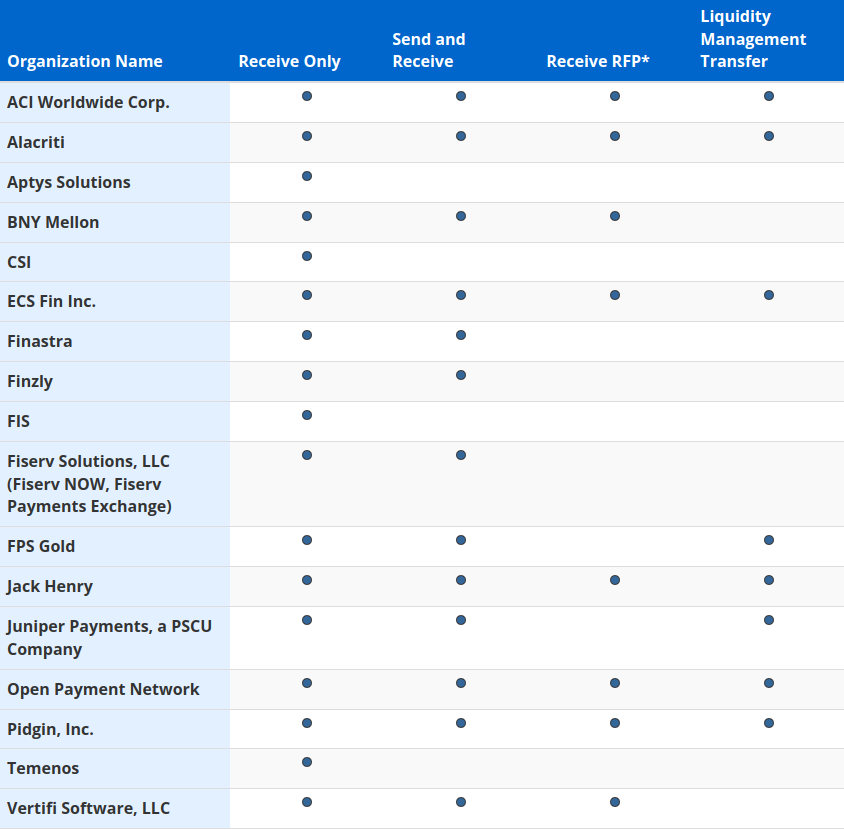Click the Liquidity Management Transfer dot for ECS Fin Inc.
Viewport: 844px width, 829px height.
click(768, 295)
